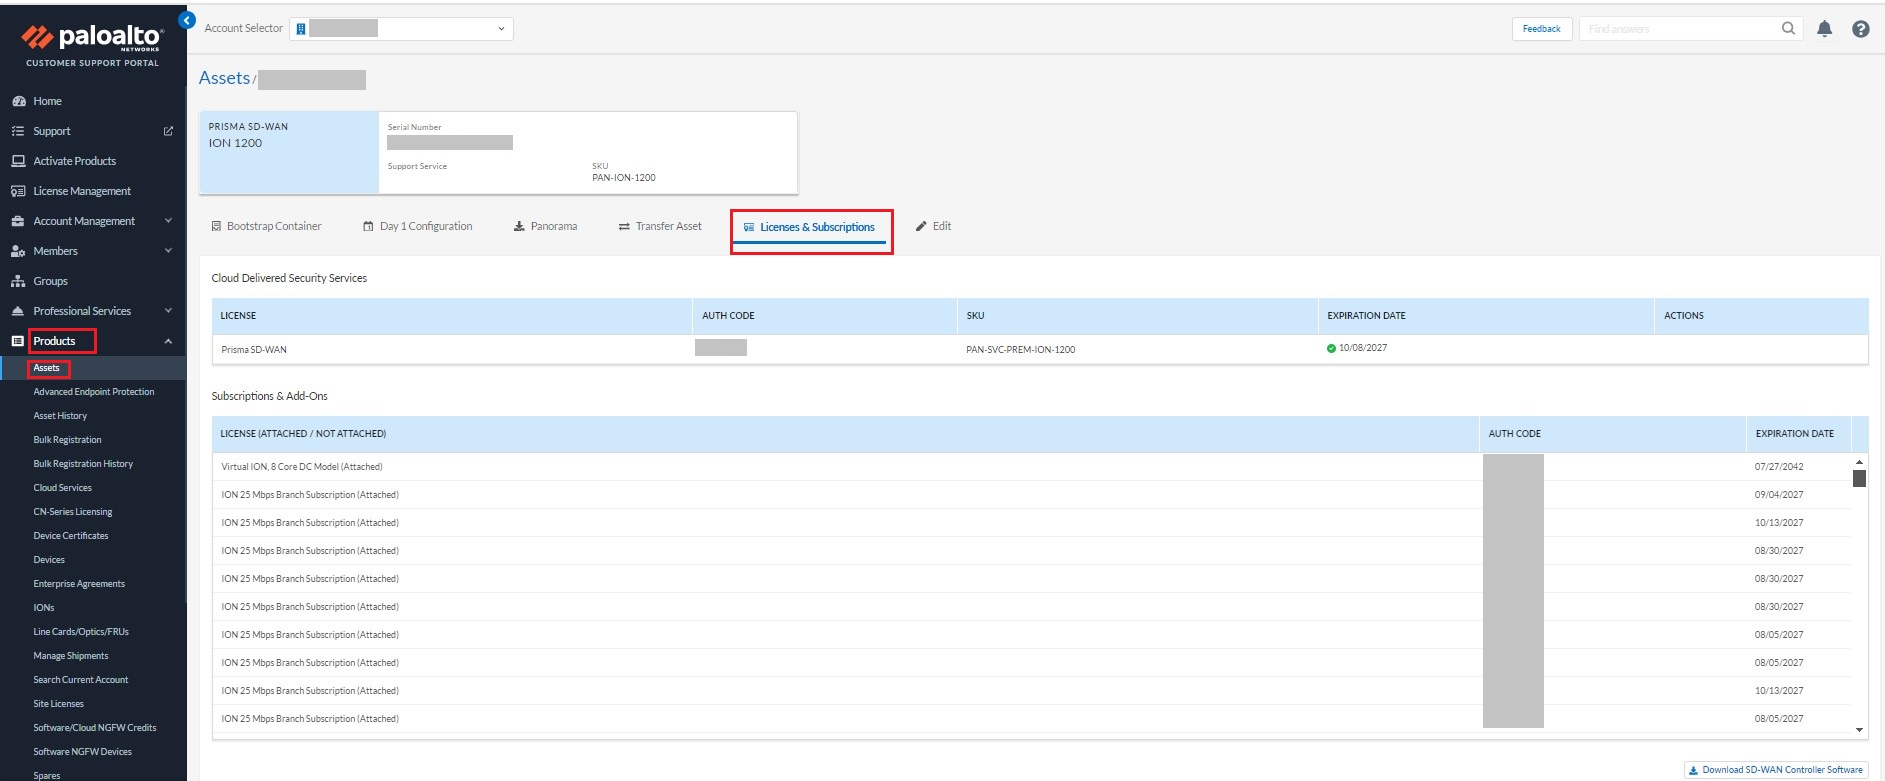Switch to Bootstrap Container tab
Image resolution: width=1885 pixels, height=781 pixels.
[266, 226]
